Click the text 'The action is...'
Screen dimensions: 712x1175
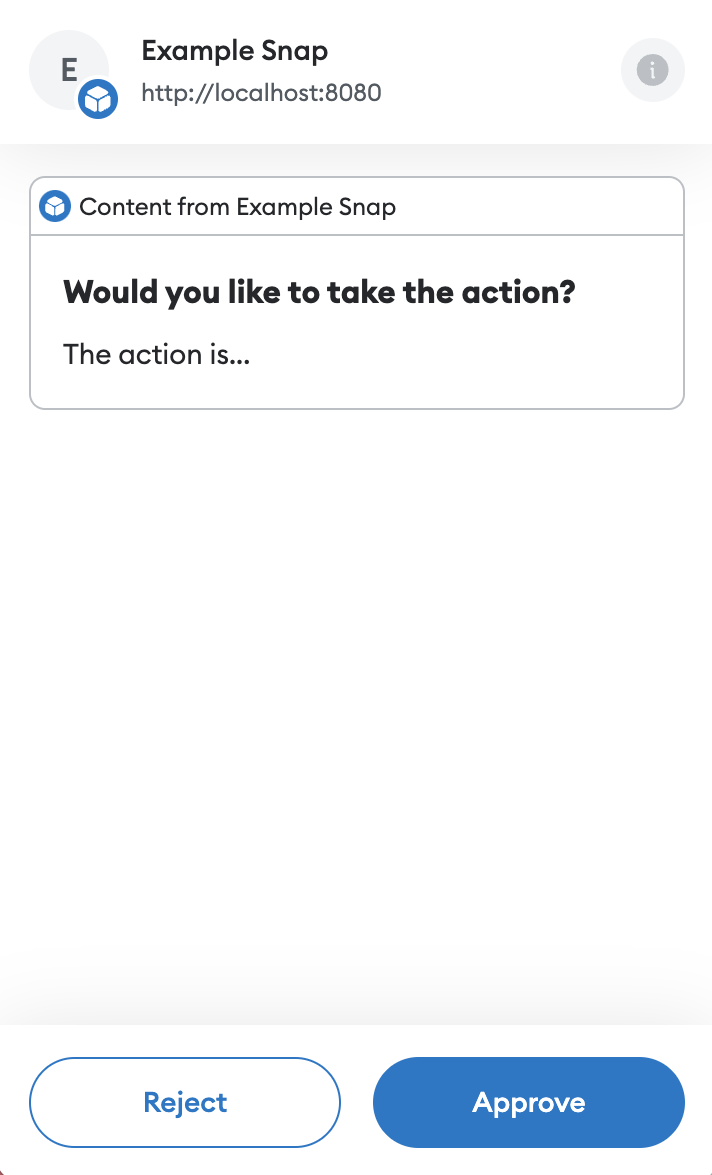click(x=156, y=354)
